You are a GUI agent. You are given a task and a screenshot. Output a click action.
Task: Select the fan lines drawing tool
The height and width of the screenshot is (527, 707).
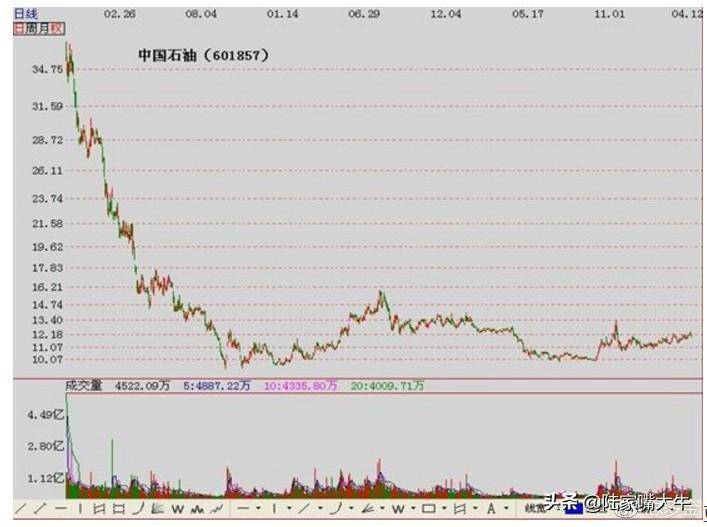coord(157,509)
